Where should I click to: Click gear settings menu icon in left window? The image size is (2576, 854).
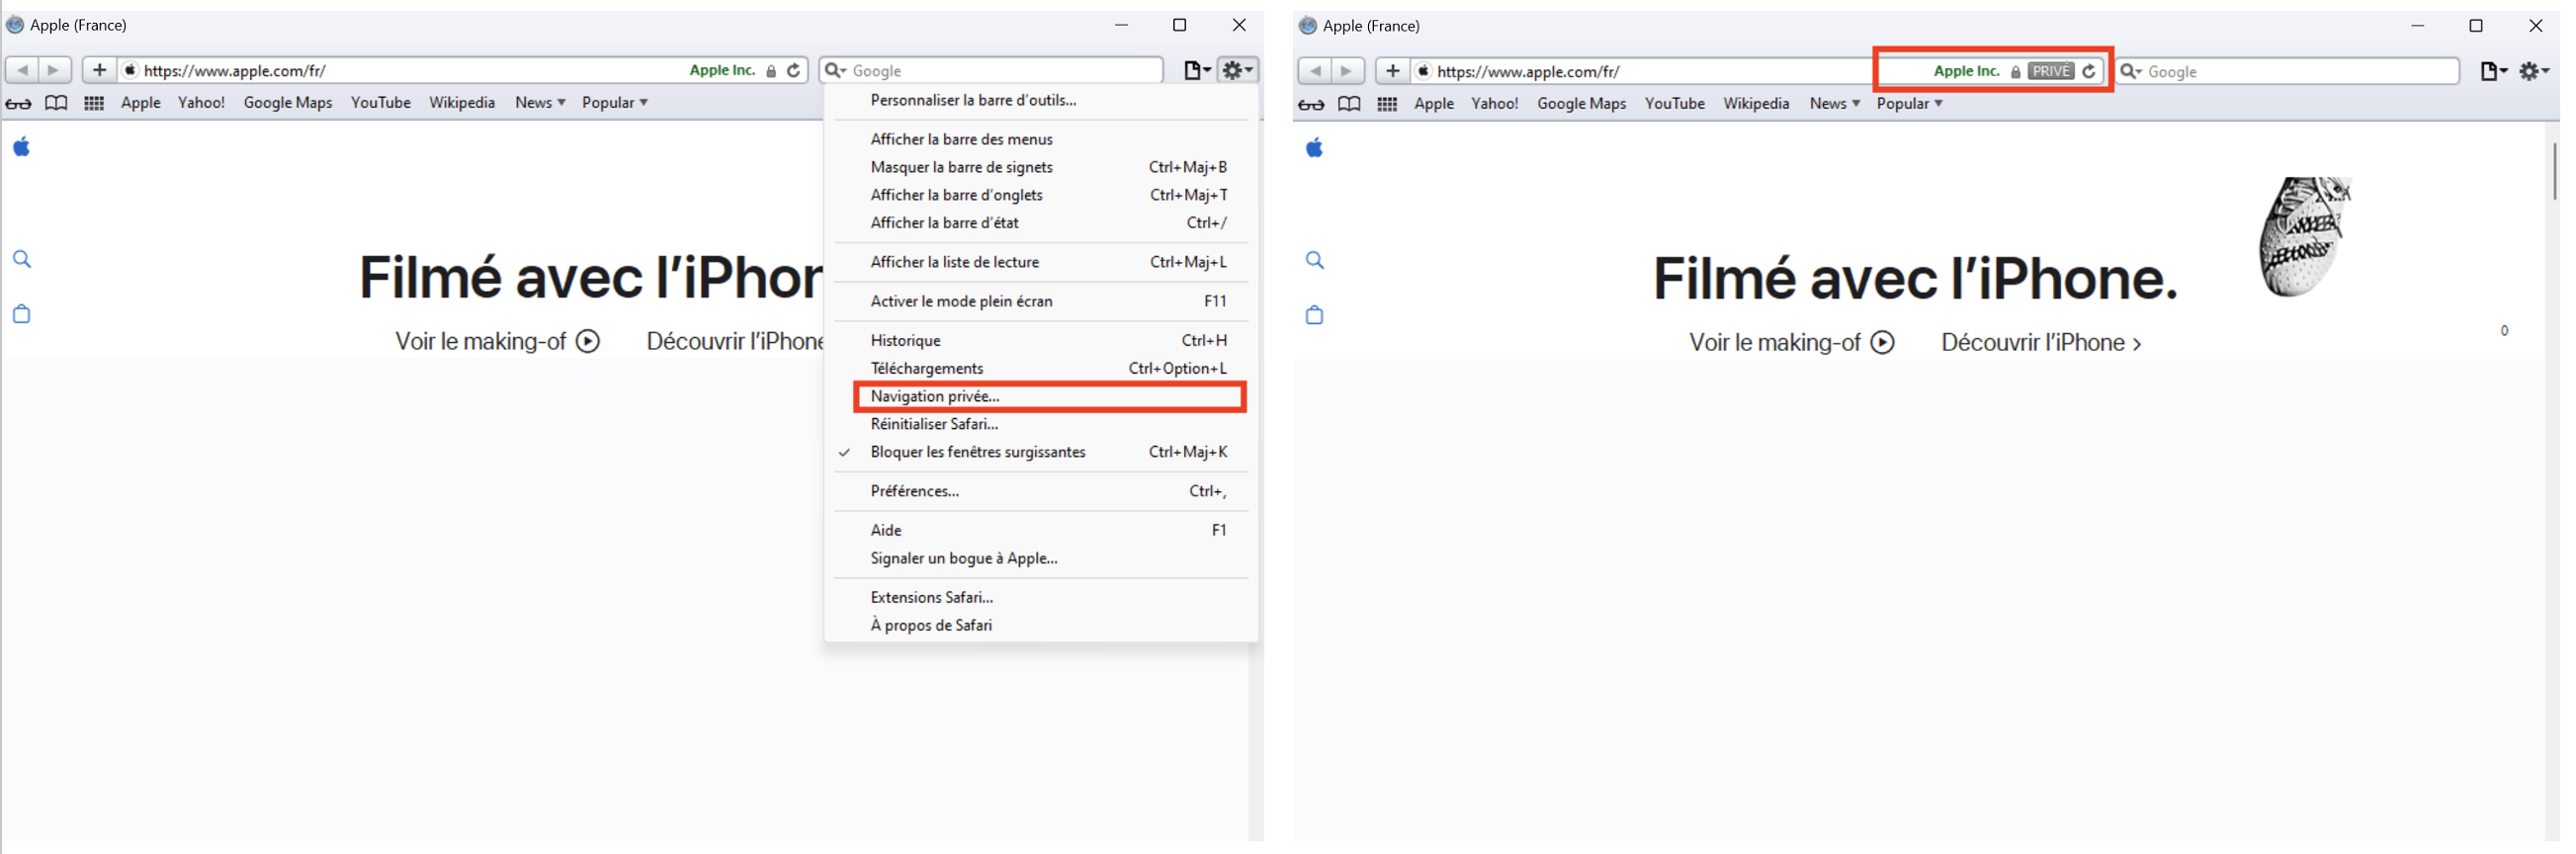pos(1238,70)
